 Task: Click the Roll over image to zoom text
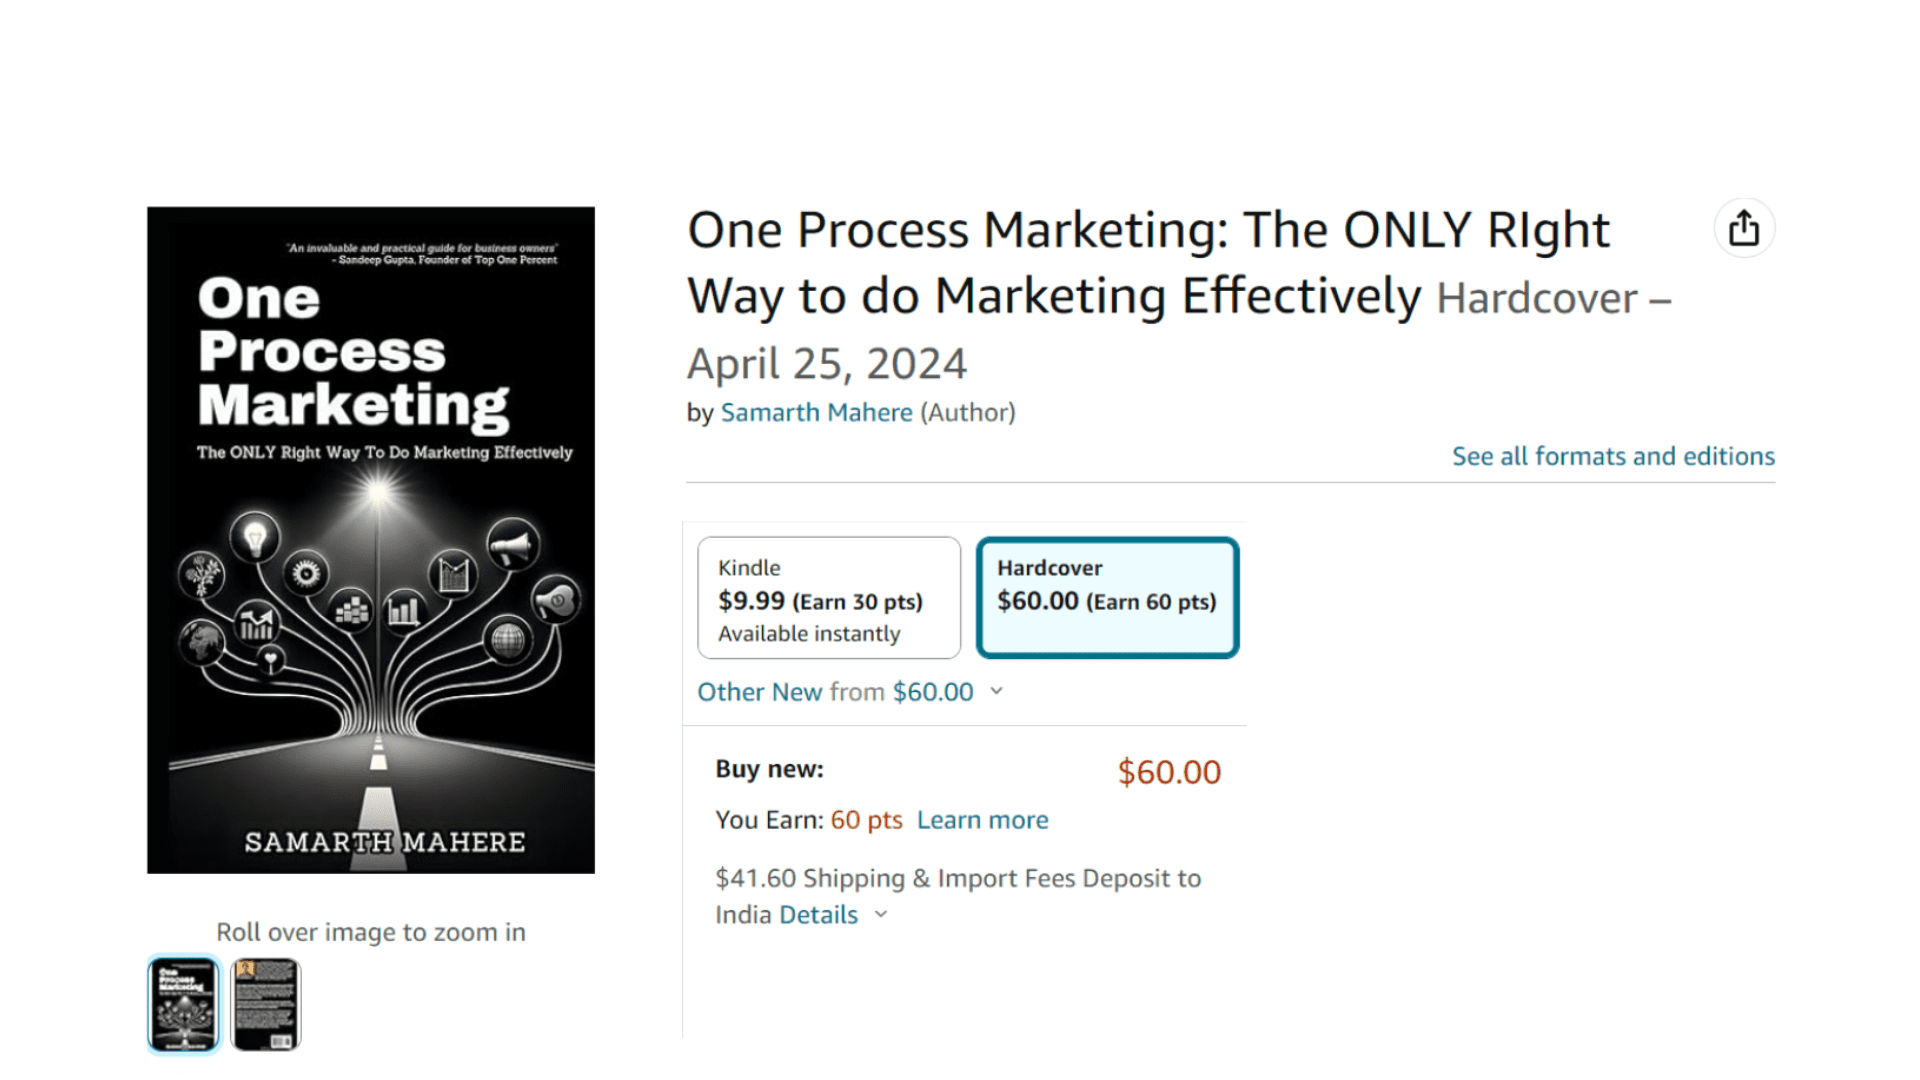370,932
